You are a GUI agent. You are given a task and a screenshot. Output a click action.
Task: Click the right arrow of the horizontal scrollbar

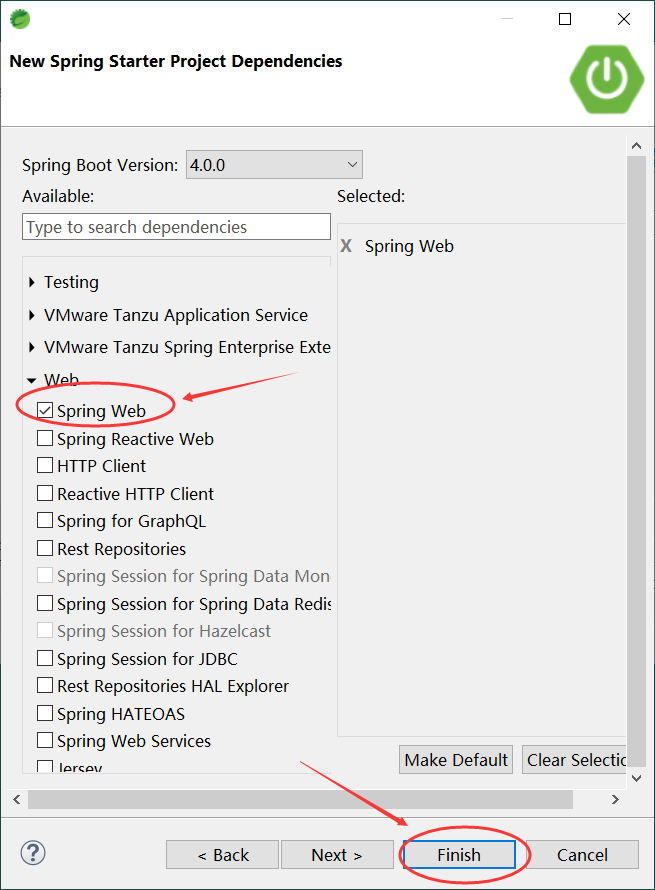(x=615, y=799)
